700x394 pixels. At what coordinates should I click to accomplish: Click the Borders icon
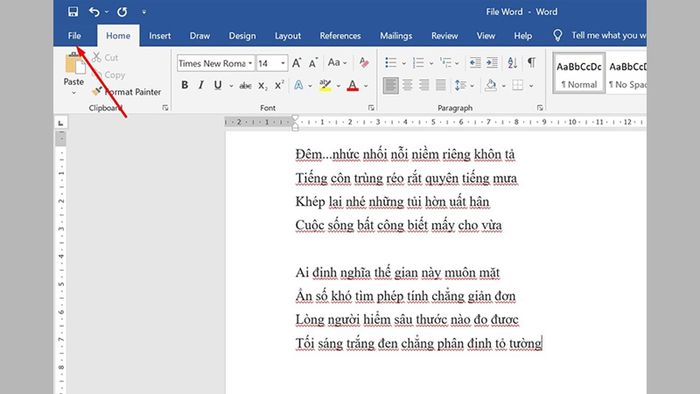point(518,85)
